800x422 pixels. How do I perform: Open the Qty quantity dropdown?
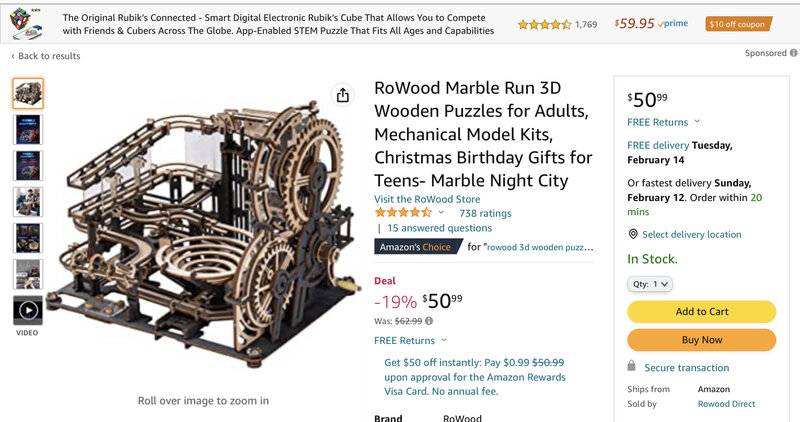point(651,284)
